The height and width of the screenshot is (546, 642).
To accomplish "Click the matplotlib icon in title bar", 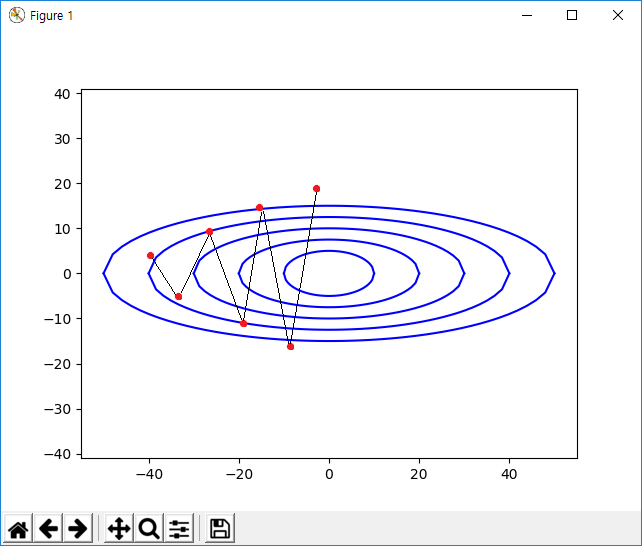I will click(x=17, y=16).
